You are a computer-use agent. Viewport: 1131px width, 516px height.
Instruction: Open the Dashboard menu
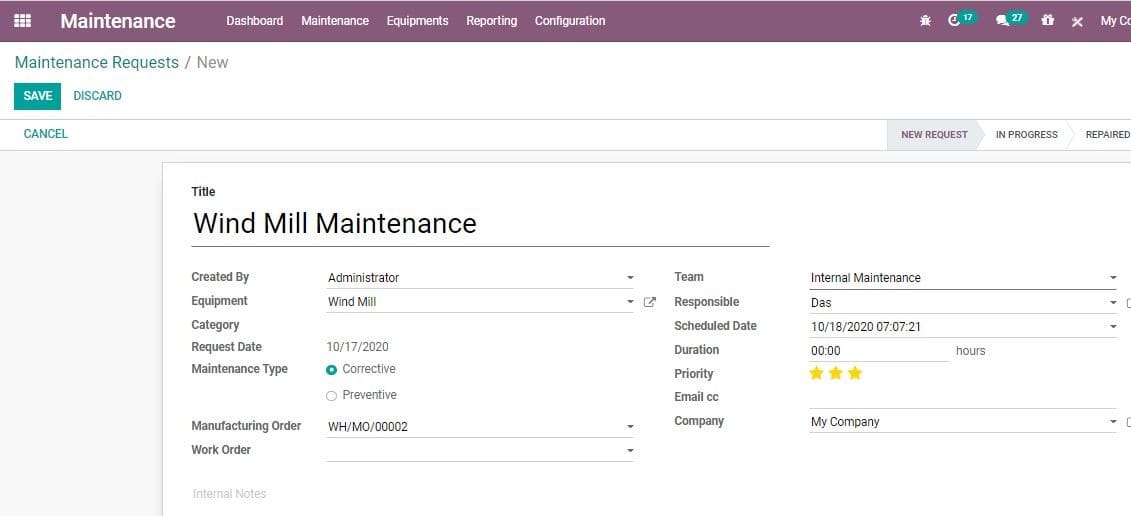pyautogui.click(x=255, y=21)
